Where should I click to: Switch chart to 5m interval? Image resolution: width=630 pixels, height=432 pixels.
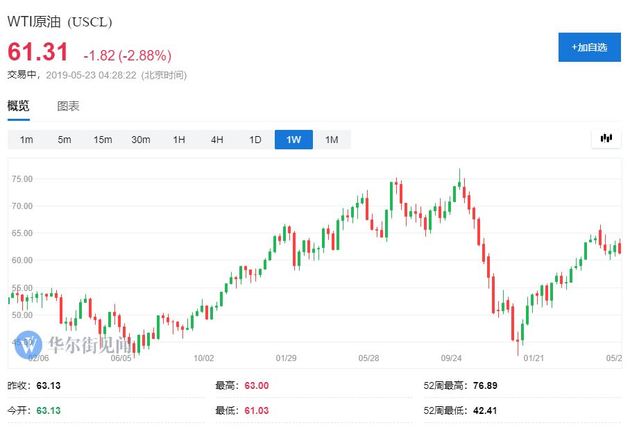64,139
